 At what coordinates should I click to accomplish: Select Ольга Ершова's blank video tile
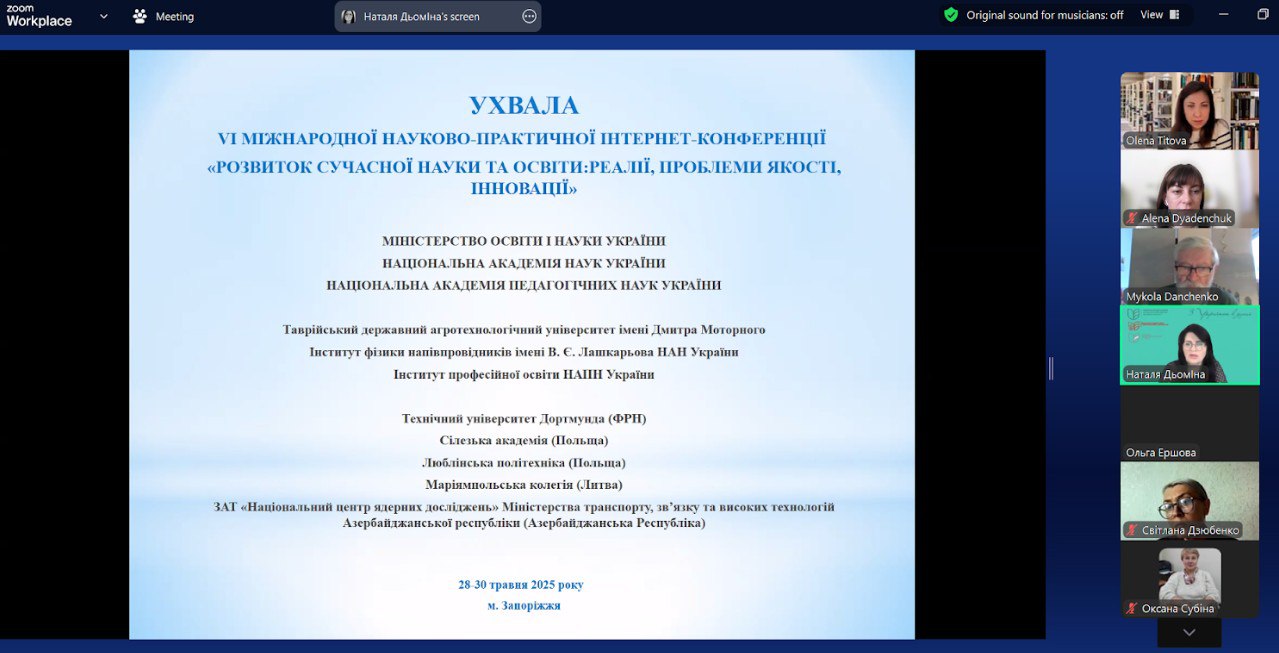click(x=1189, y=423)
